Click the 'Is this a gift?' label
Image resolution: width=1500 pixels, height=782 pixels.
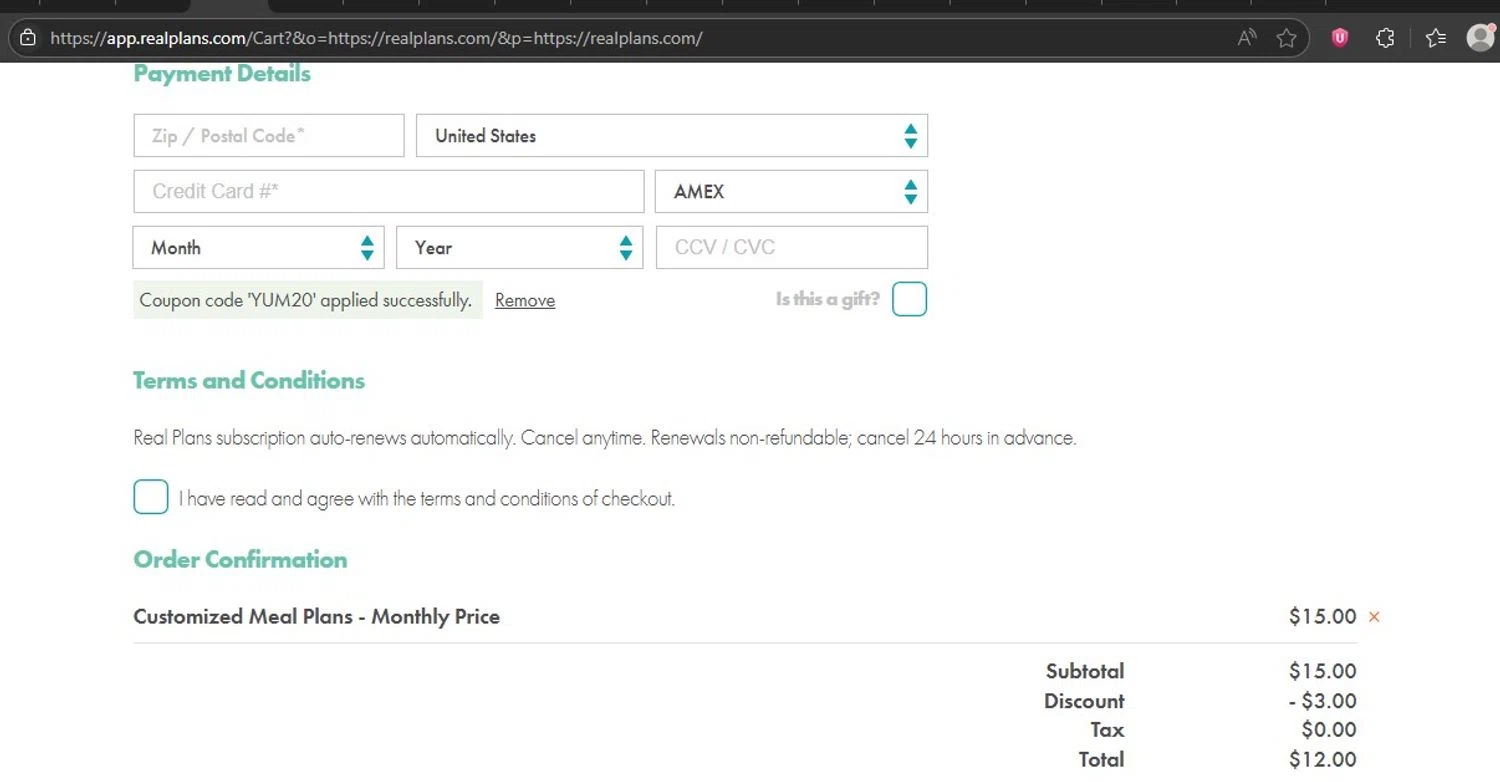click(828, 299)
